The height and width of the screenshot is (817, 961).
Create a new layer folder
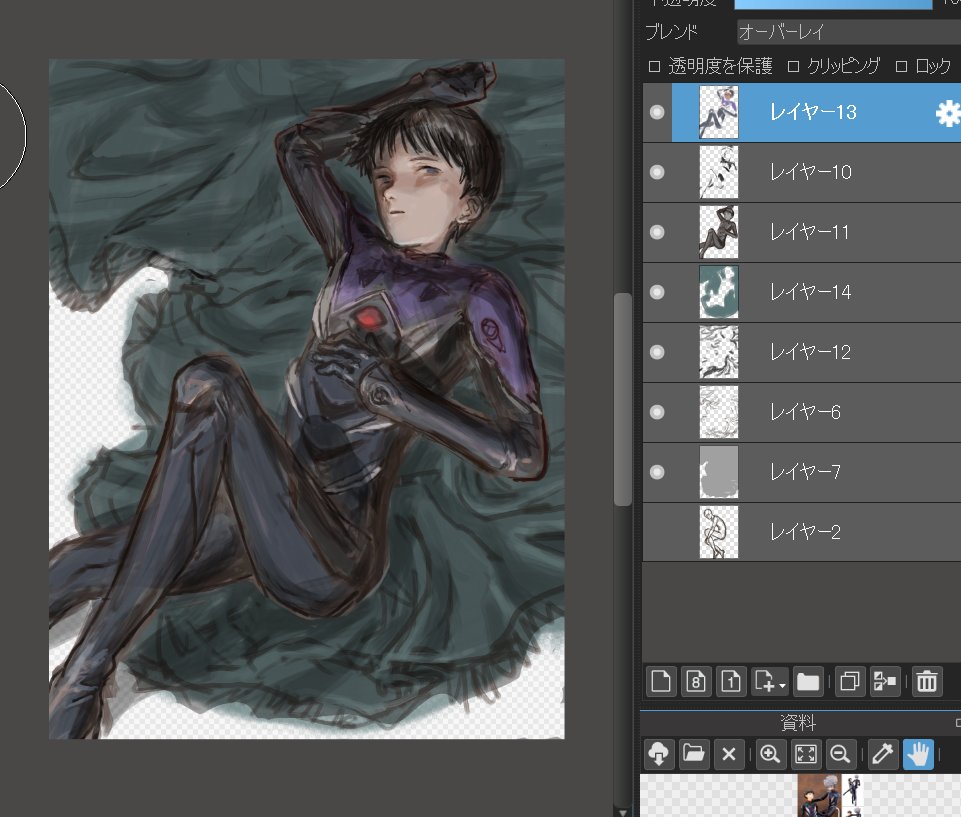tap(808, 681)
